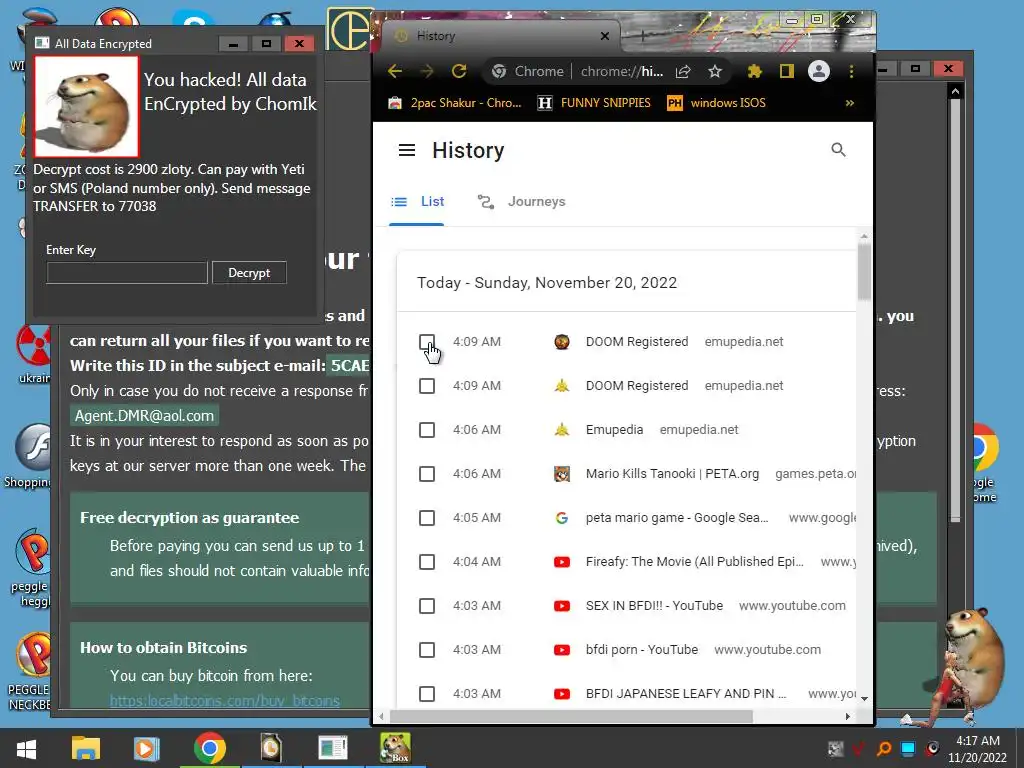Viewport: 1024px width, 768px height.
Task: Search history with magnifier icon
Action: pos(839,150)
